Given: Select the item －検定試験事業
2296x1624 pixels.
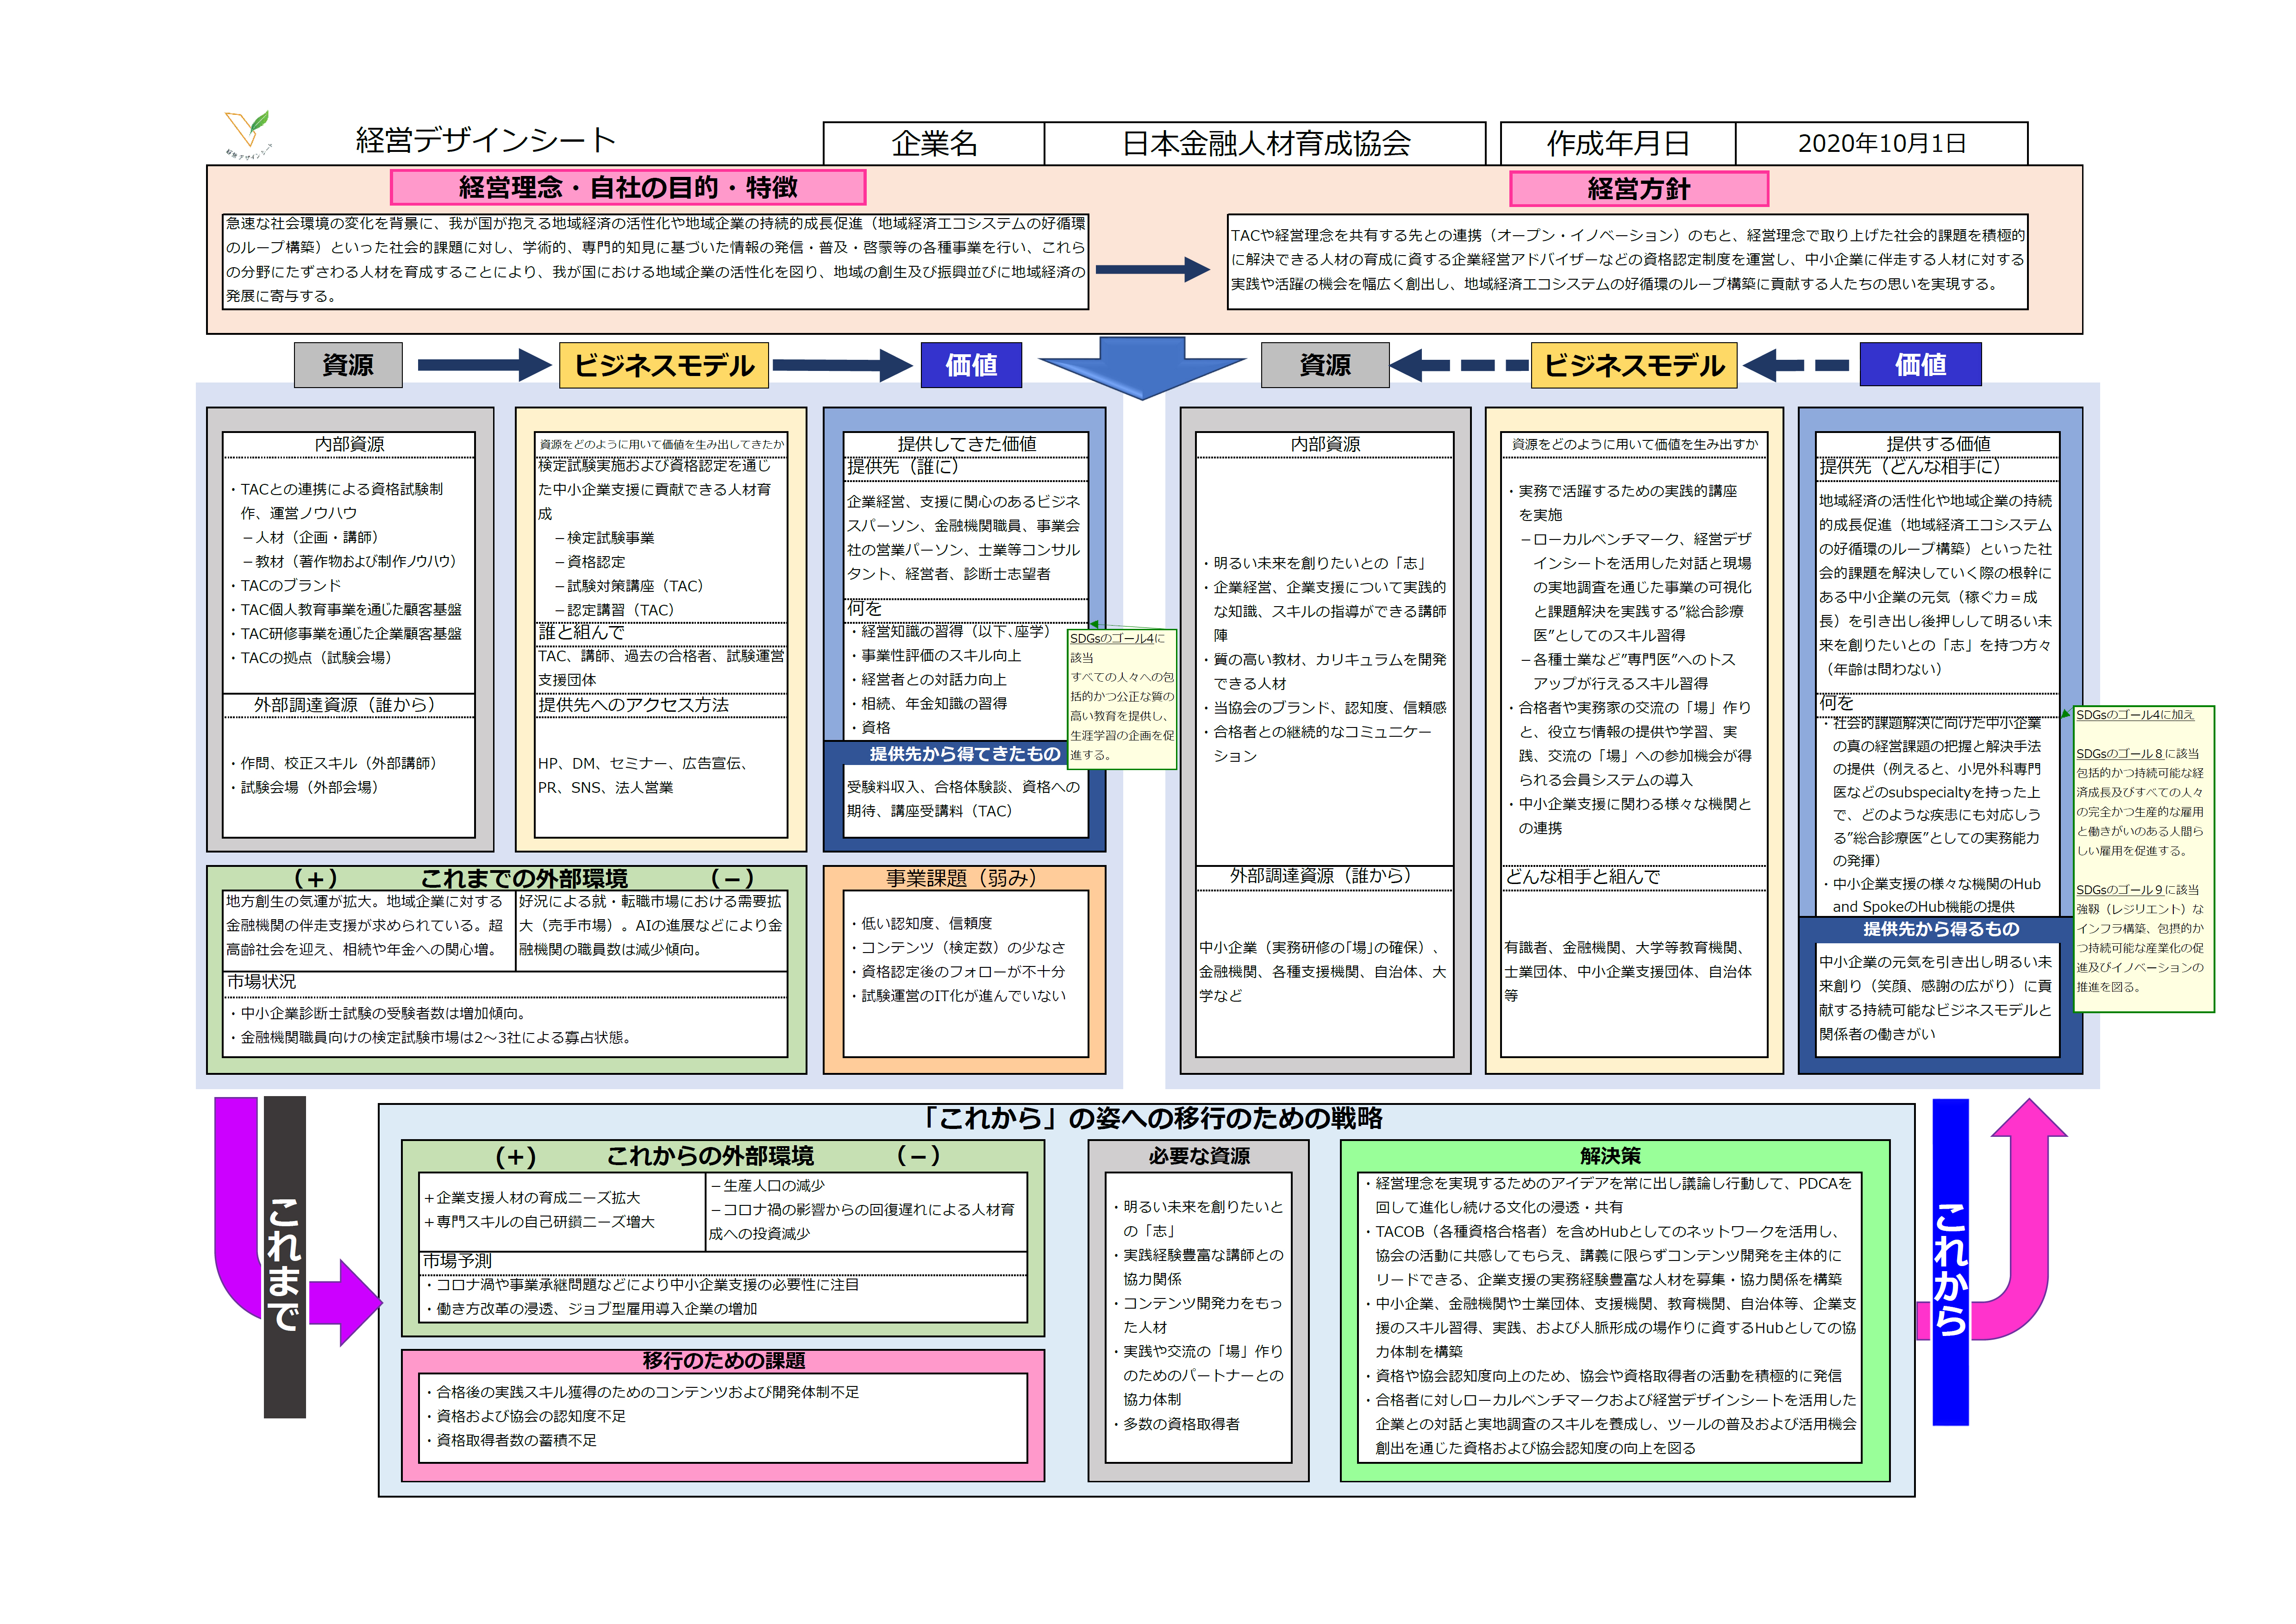Looking at the screenshot, I should pos(605,538).
